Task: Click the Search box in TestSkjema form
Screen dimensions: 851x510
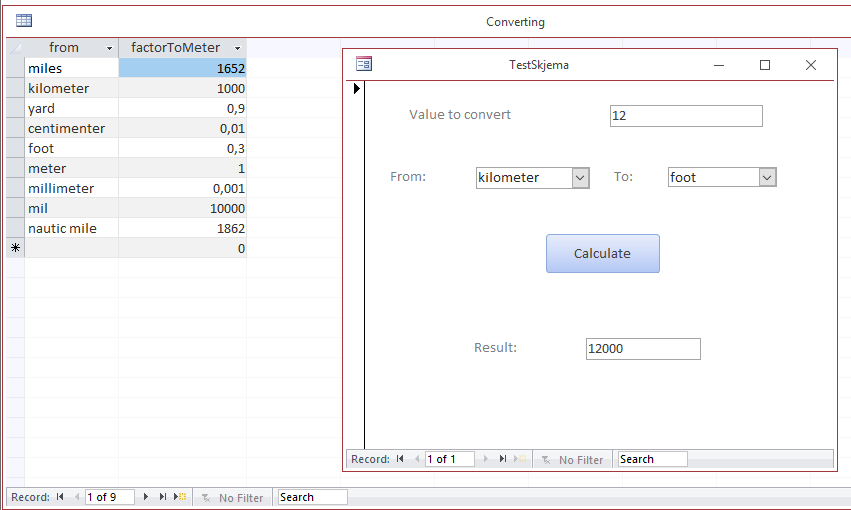Action: pyautogui.click(x=652, y=459)
